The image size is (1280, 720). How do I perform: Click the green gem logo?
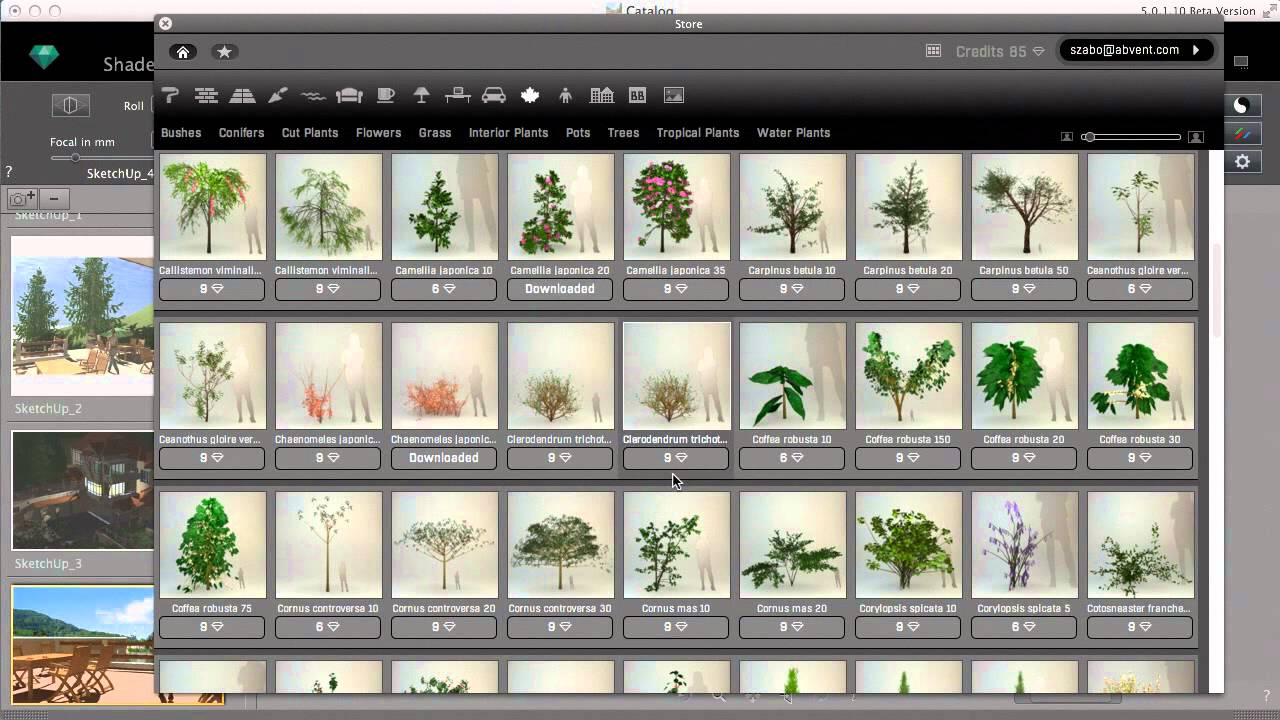pos(44,58)
